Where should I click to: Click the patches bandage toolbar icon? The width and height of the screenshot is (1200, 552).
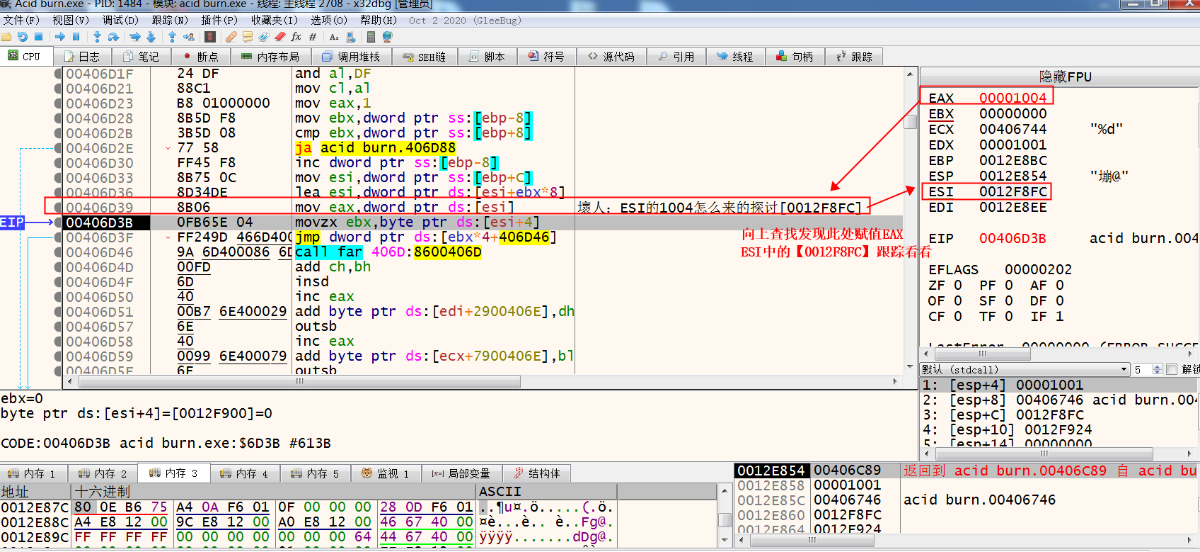click(231, 36)
